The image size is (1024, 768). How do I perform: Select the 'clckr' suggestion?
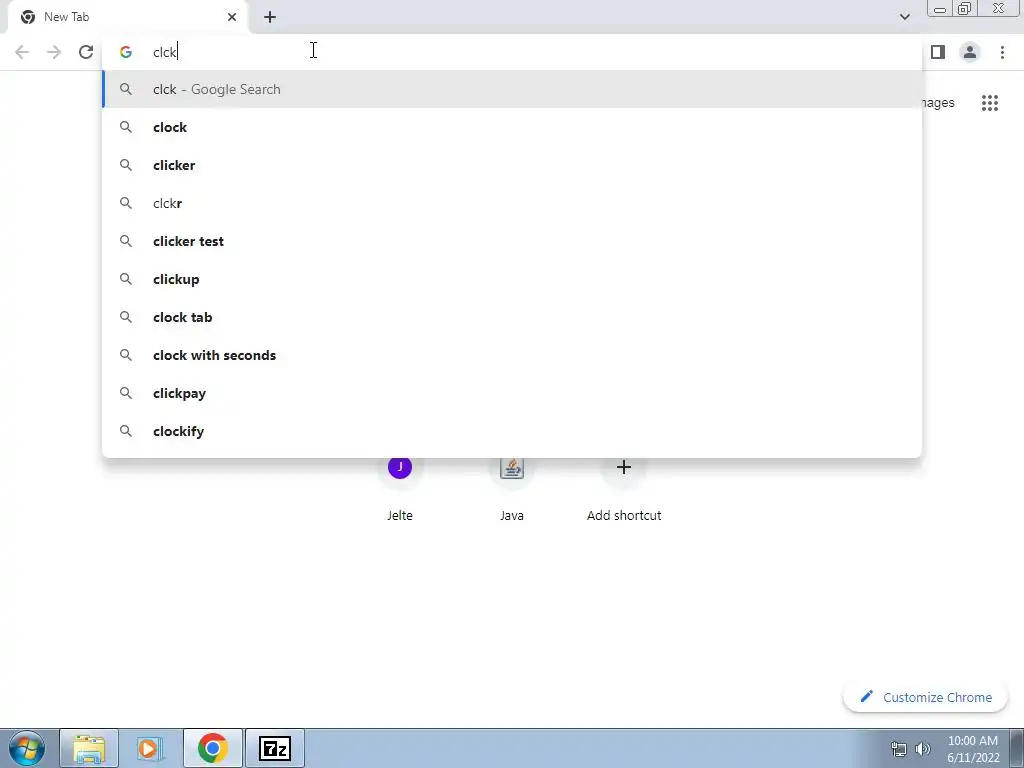[512, 203]
